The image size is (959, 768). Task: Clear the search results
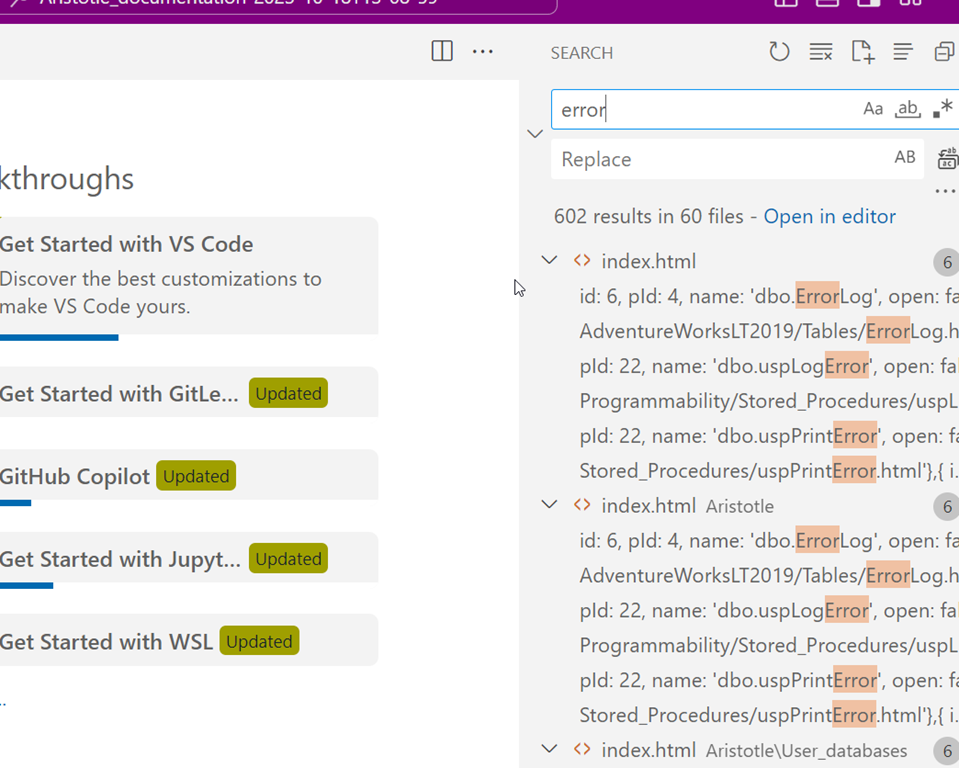point(821,52)
